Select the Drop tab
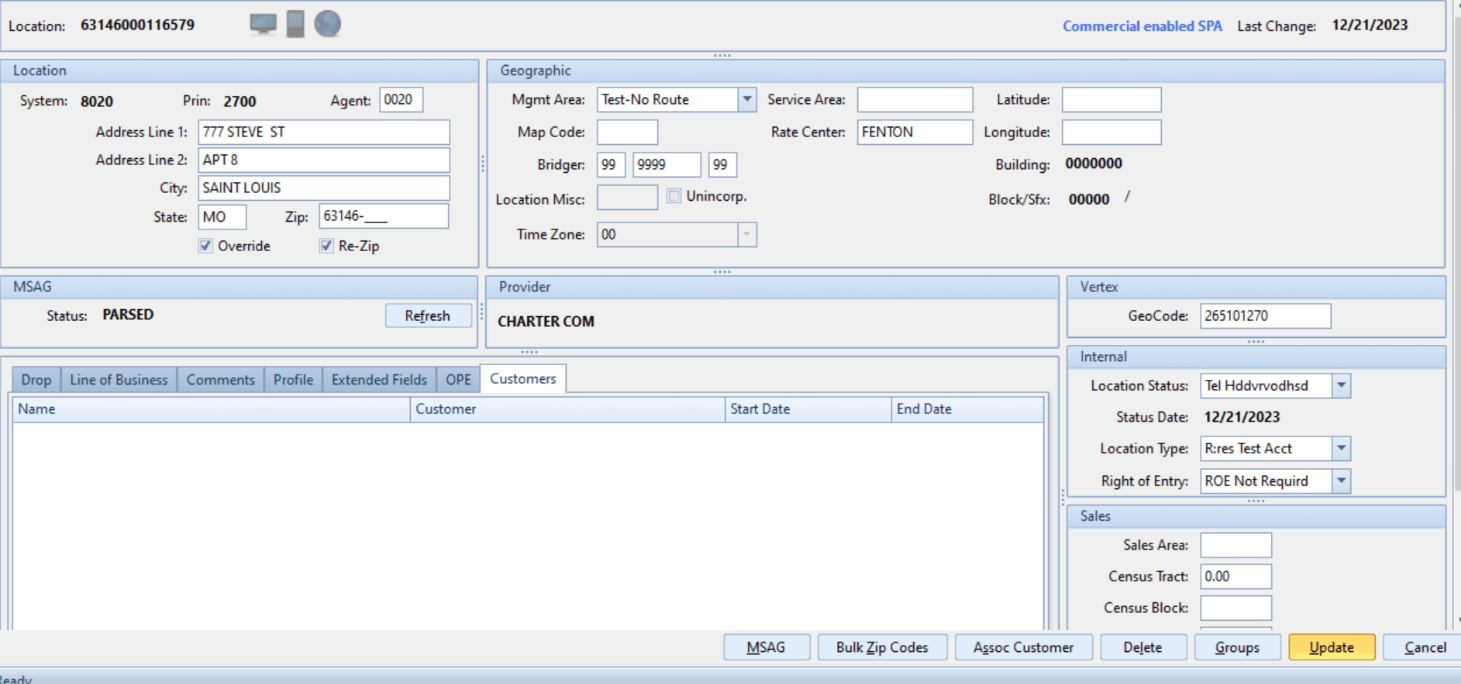1461x684 pixels. 36,380
